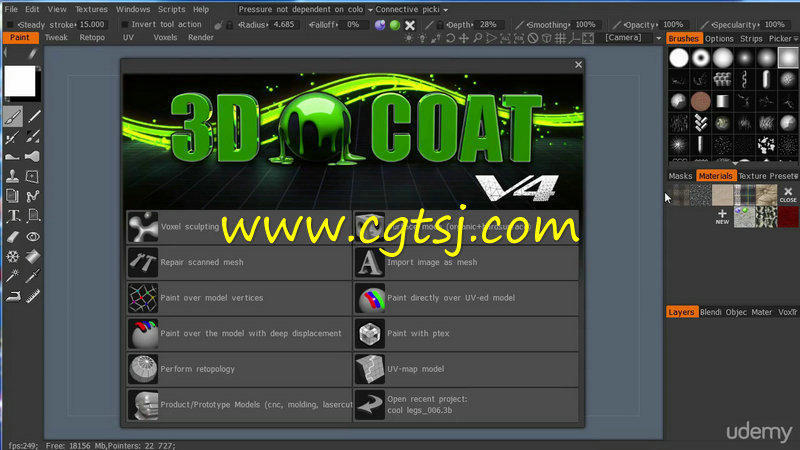This screenshot has width=800, height=450.
Task: Switch to the Retopo room tab
Action: 92,38
